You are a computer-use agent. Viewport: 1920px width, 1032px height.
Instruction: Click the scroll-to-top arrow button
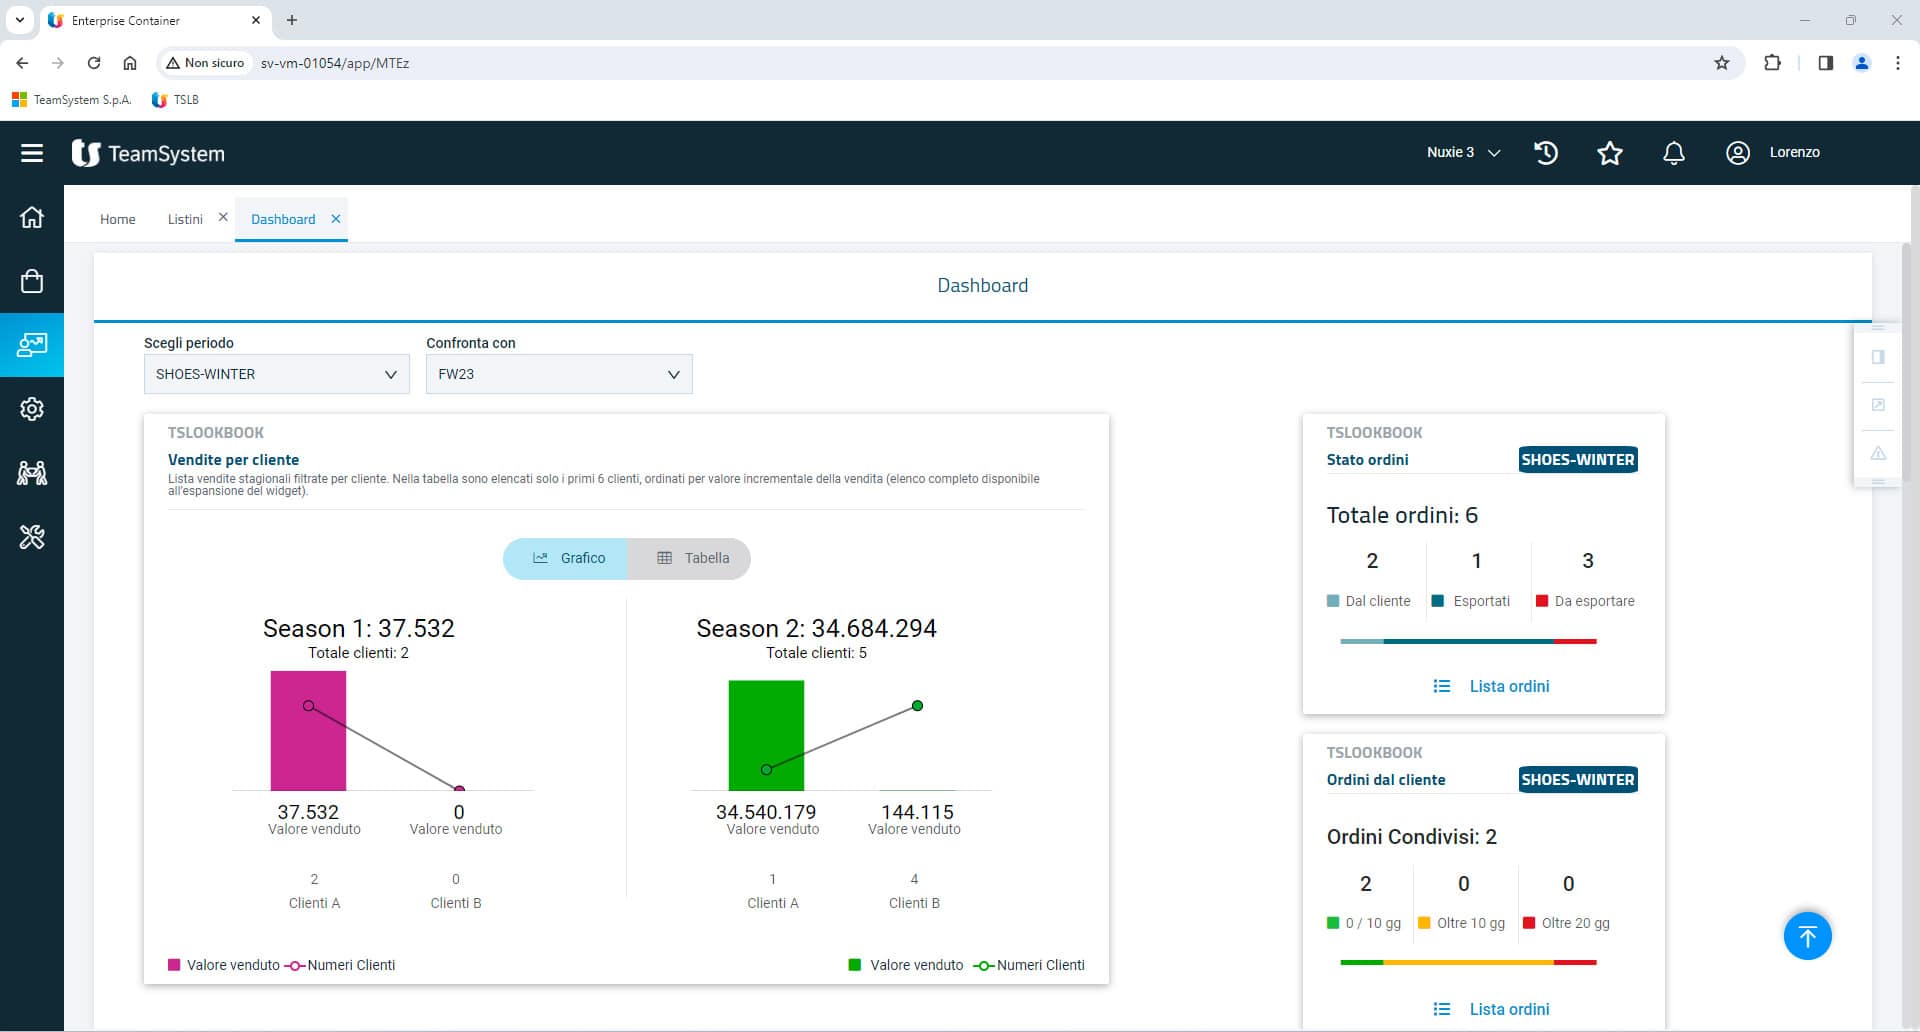click(1807, 936)
